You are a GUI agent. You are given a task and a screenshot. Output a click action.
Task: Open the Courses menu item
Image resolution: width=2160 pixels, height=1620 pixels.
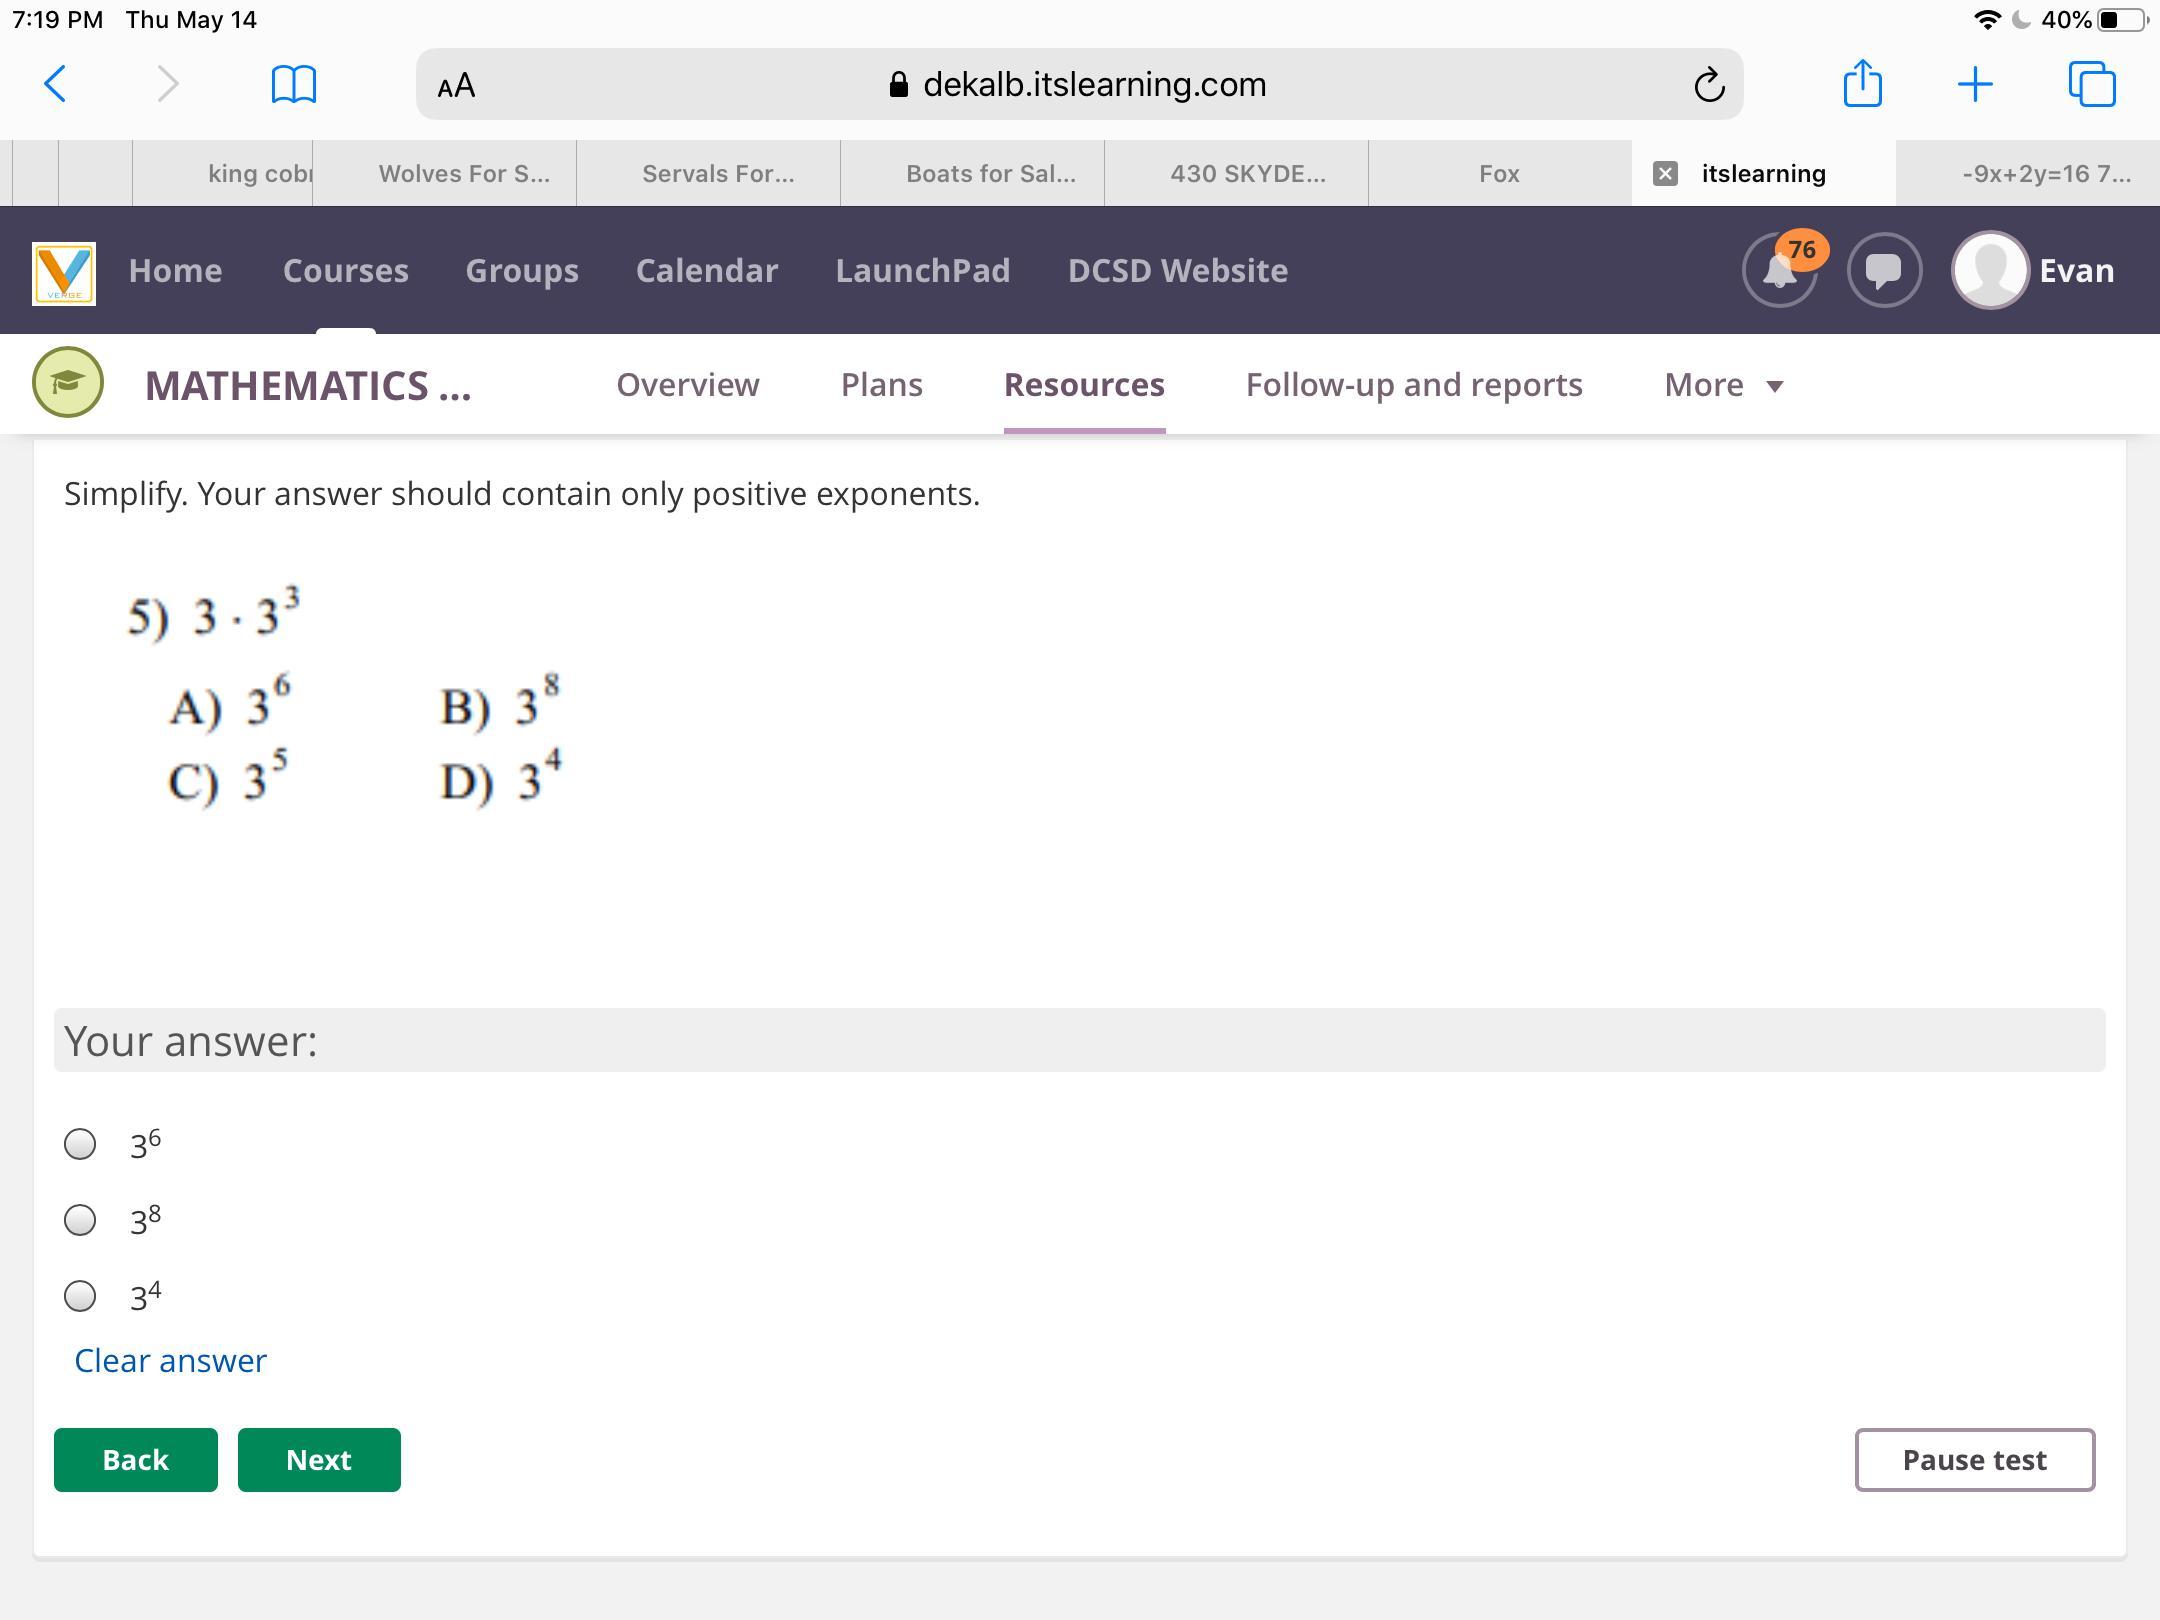click(x=345, y=270)
